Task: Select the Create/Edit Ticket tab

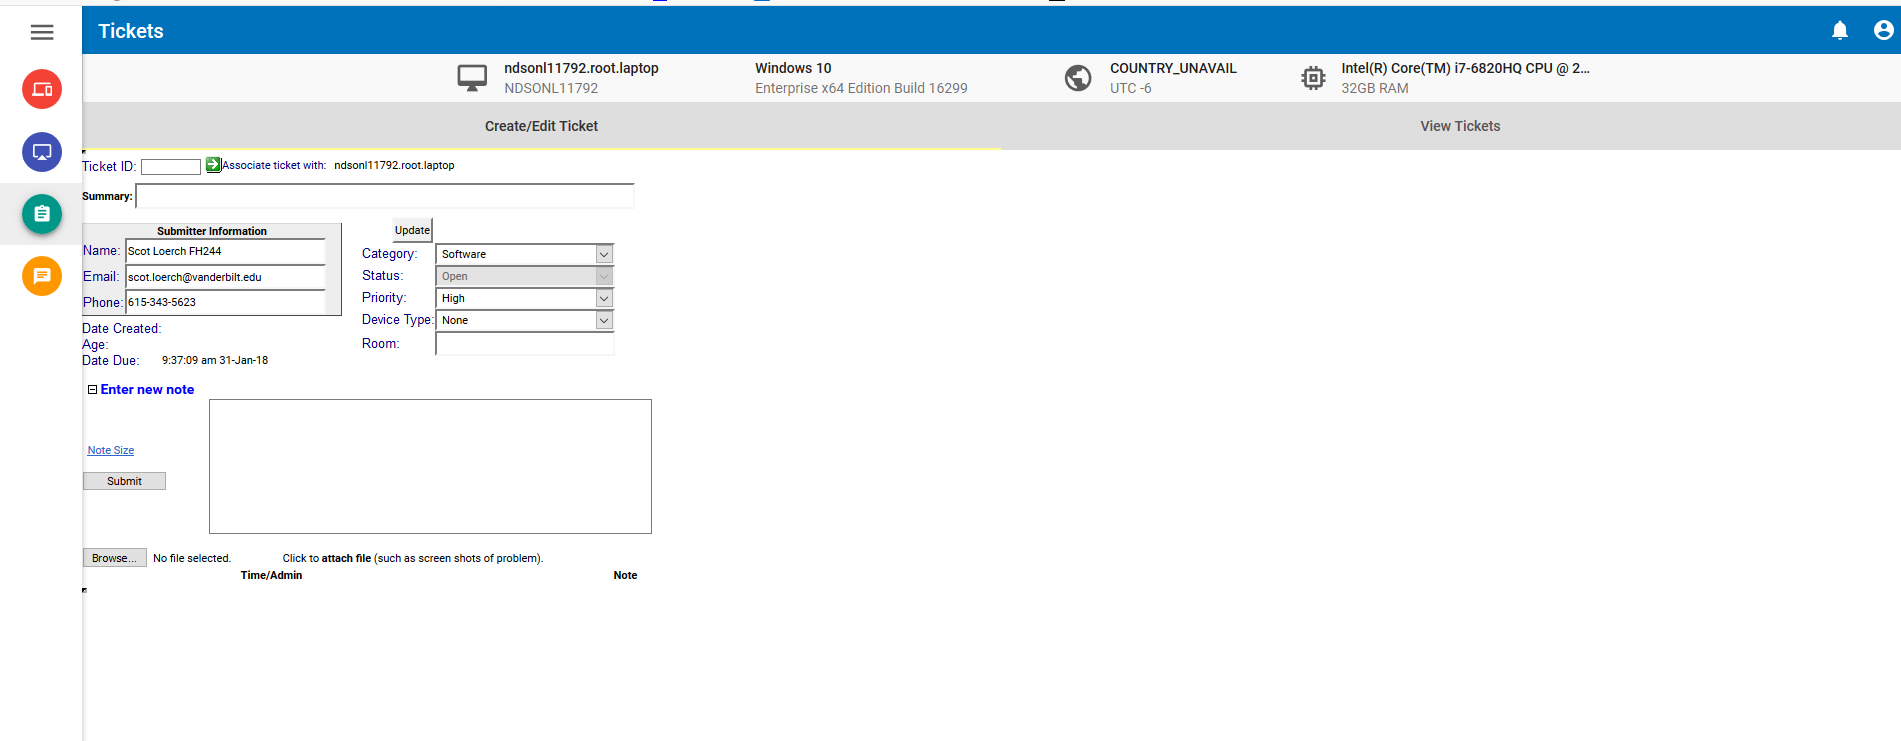Action: pos(541,126)
